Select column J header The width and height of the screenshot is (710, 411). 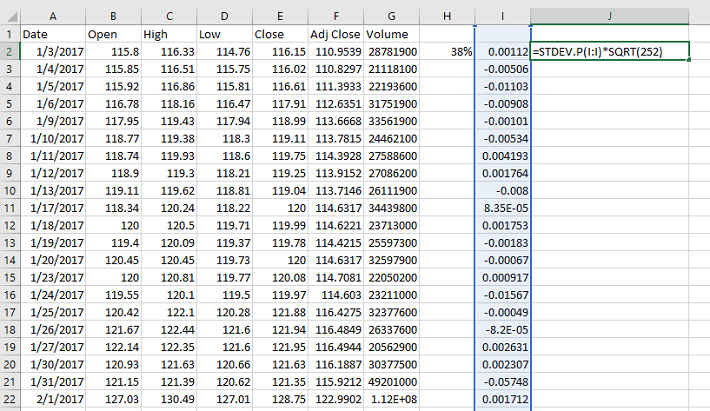609,15
